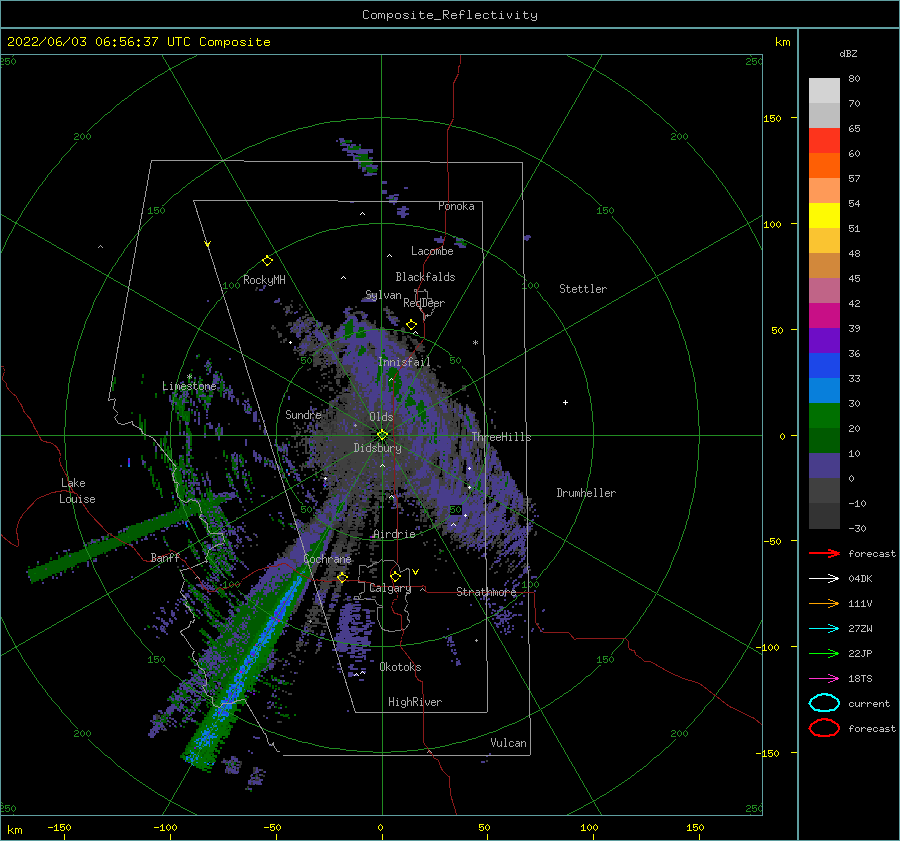Click the white plus marker east of ThreeHills

(x=565, y=402)
